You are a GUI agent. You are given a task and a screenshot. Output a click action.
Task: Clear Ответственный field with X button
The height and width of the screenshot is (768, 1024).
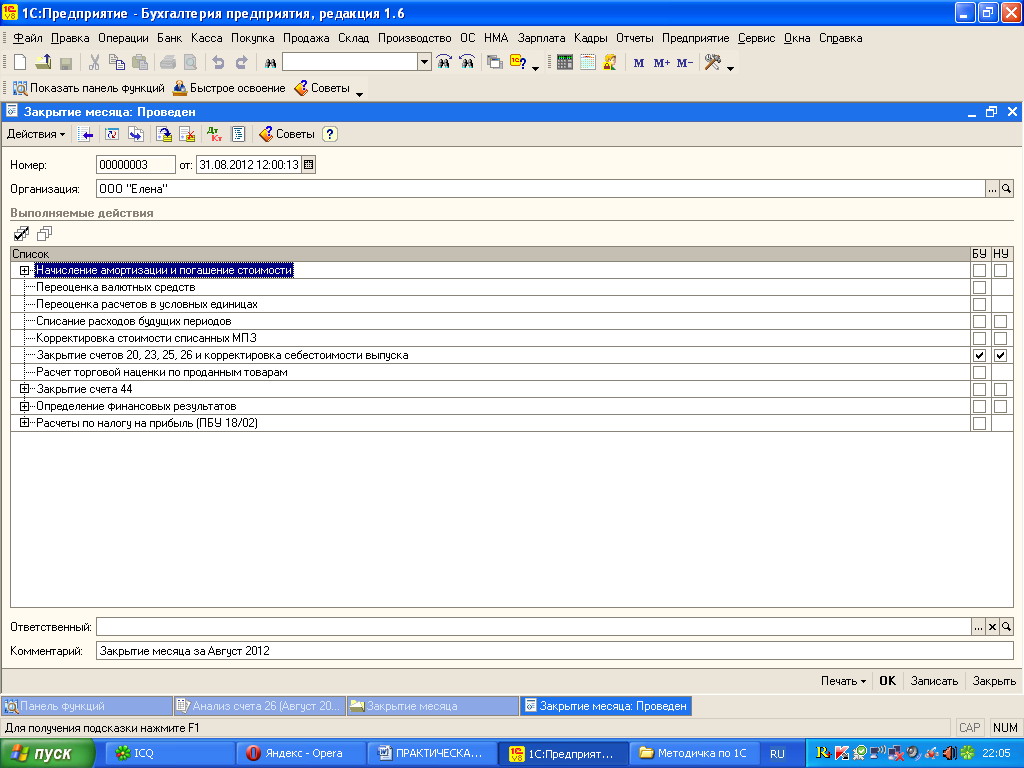click(x=992, y=627)
